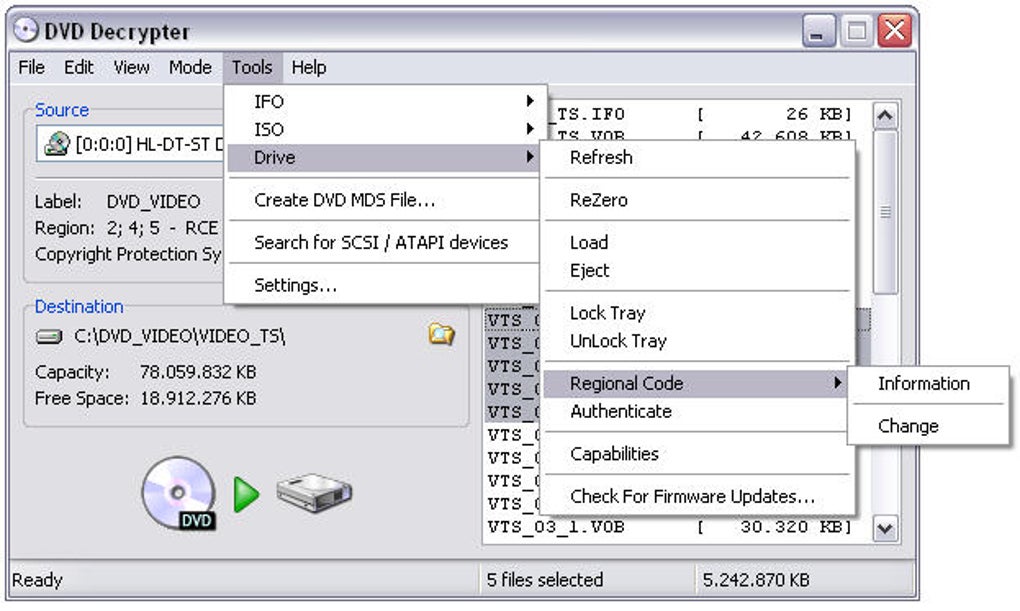Minimize the DVD Decrypter window
The width and height of the screenshot is (1020, 611).
818,31
